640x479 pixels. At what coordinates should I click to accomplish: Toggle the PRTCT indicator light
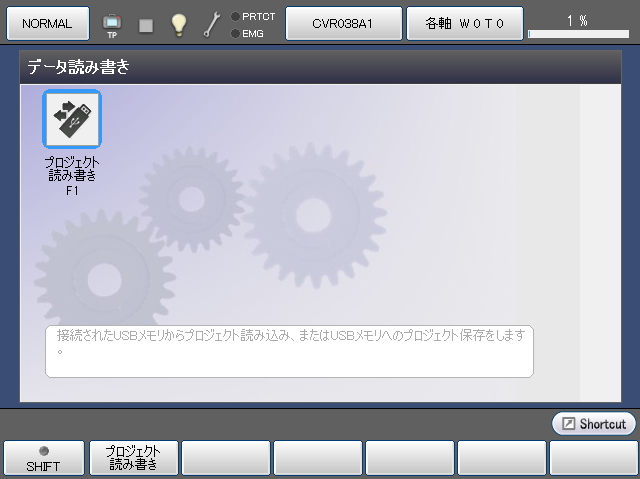[235, 16]
